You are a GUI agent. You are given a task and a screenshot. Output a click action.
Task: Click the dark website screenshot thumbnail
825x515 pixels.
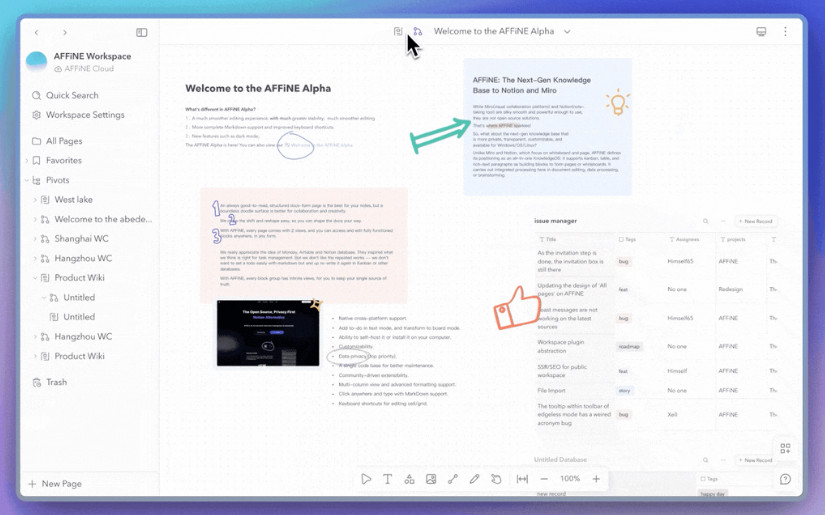[x=268, y=333]
